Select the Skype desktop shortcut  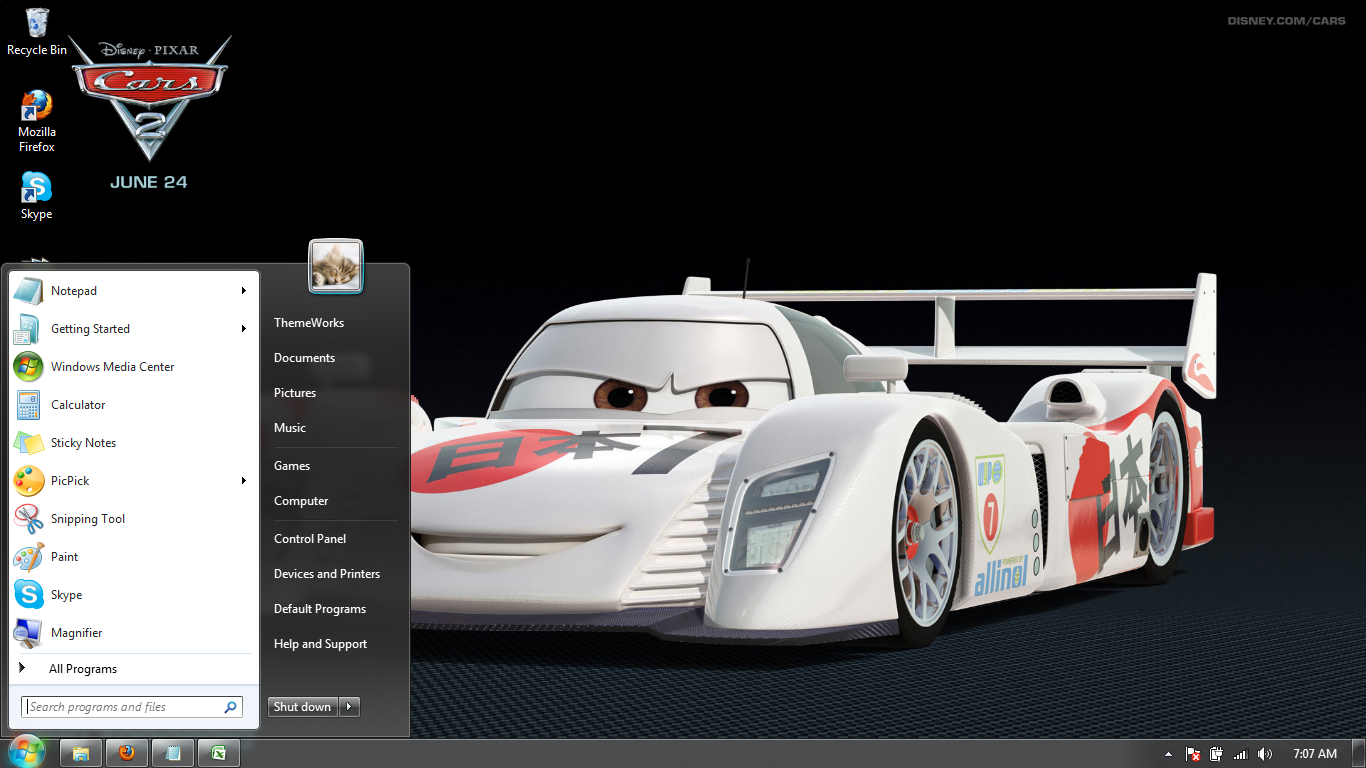[x=36, y=196]
